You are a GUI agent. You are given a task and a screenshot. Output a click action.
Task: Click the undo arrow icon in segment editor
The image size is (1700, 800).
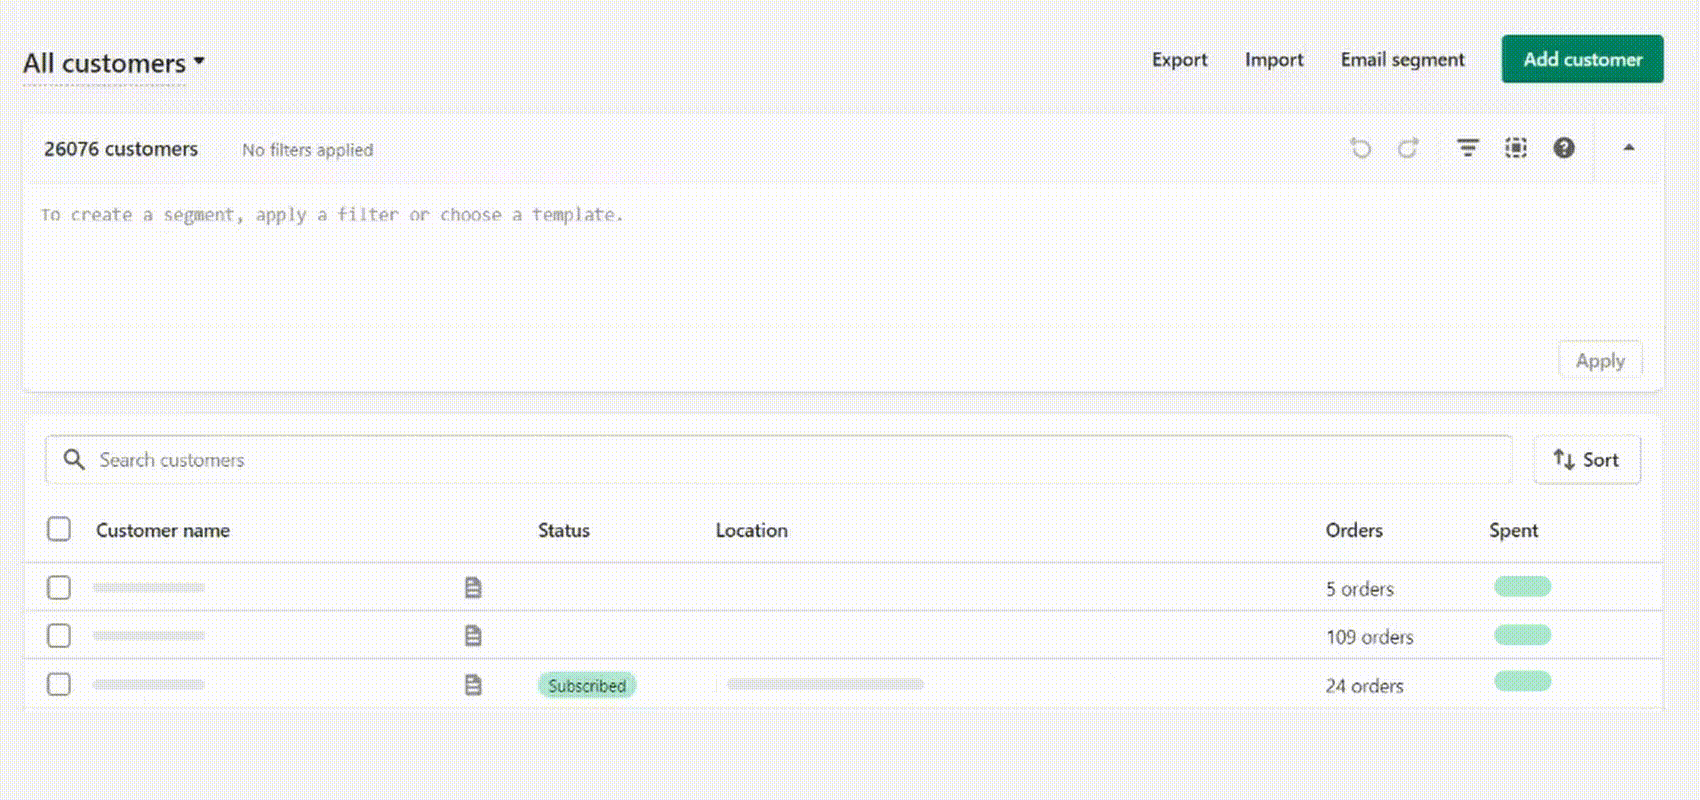(x=1361, y=148)
